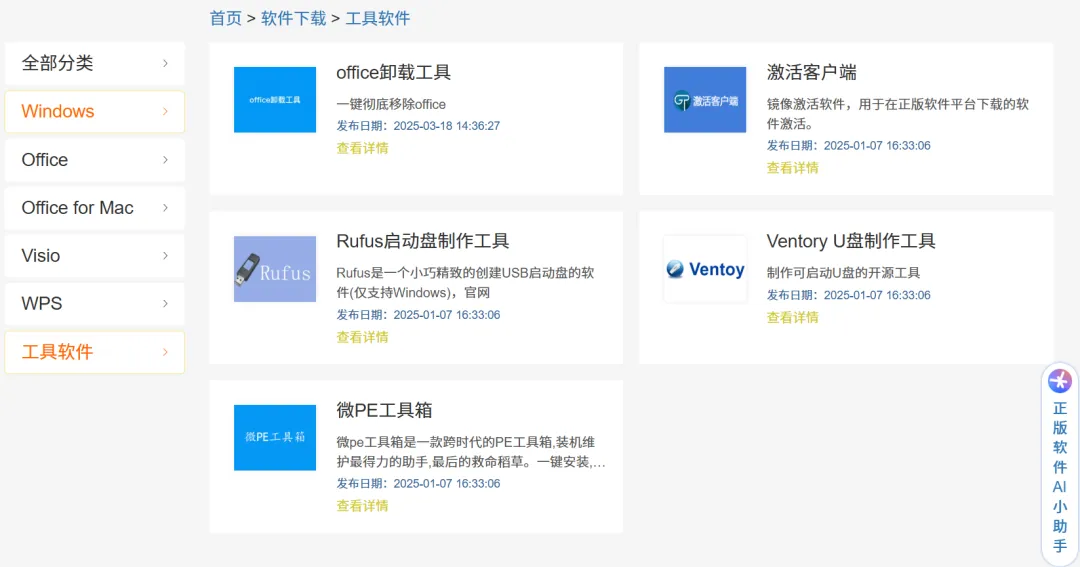The width and height of the screenshot is (1080, 567).
Task: Click description 一键彻底移除office
Action: [391, 105]
